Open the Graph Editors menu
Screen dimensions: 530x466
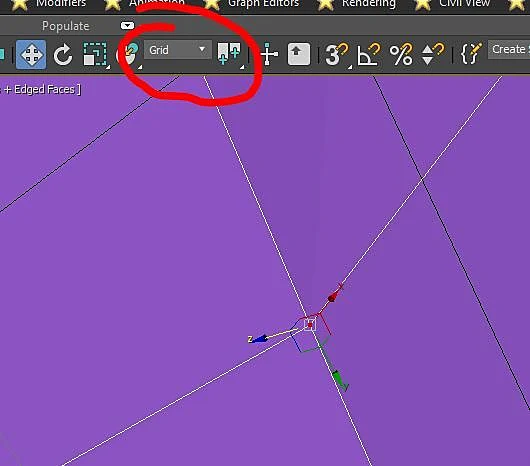click(263, 3)
